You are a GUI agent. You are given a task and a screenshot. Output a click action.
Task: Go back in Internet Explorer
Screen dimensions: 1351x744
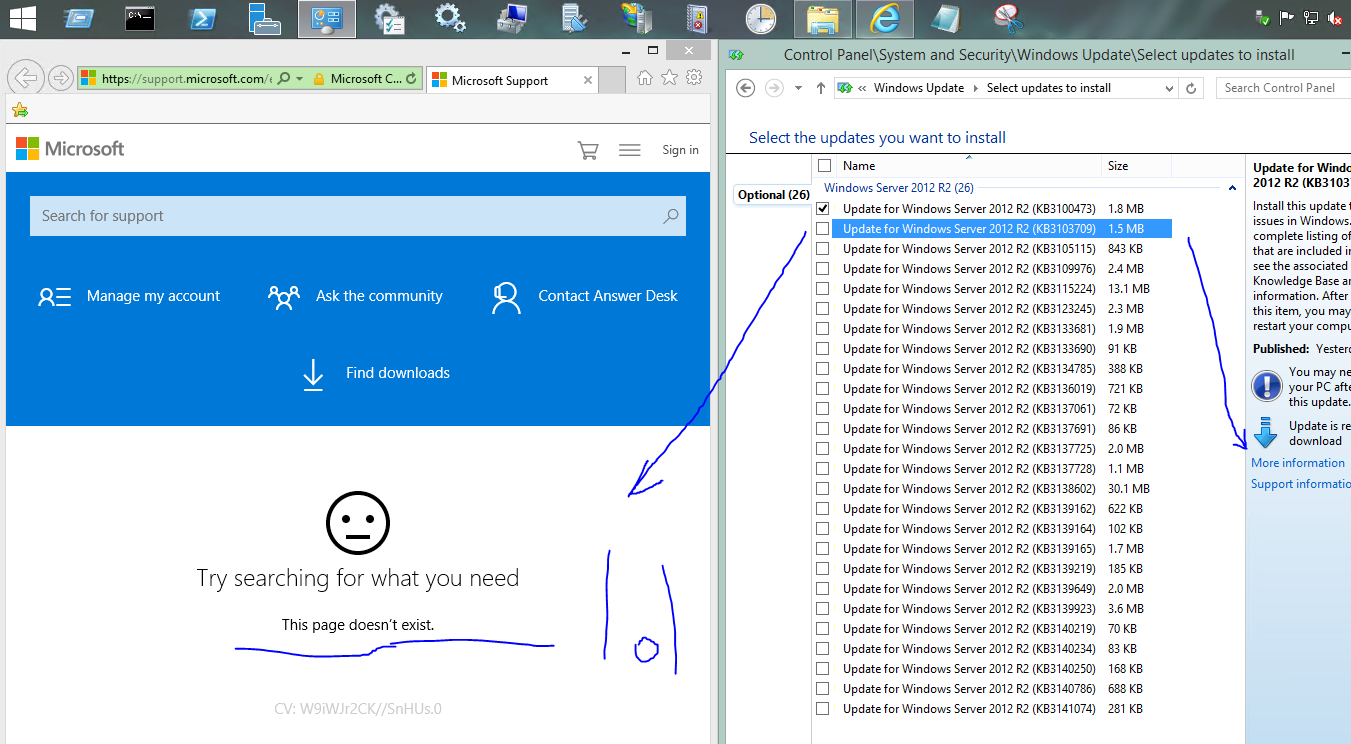(x=26, y=78)
